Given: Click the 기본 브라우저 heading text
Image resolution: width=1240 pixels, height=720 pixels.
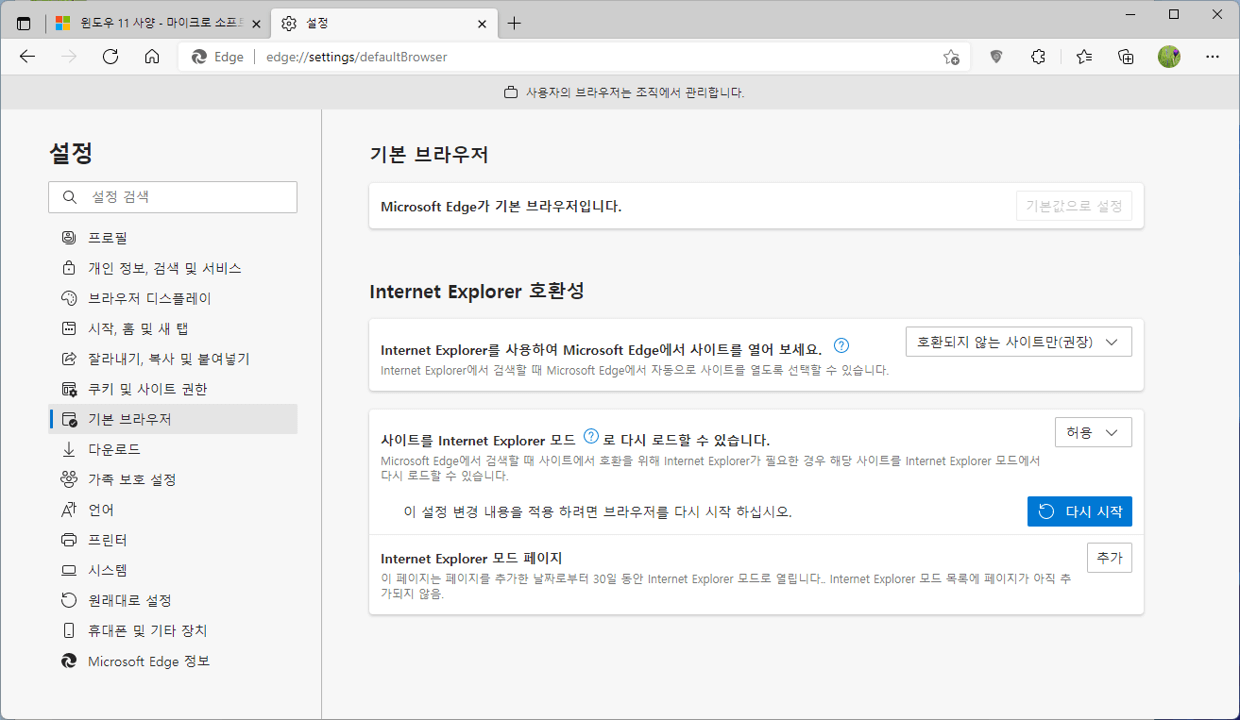Looking at the screenshot, I should coord(429,154).
